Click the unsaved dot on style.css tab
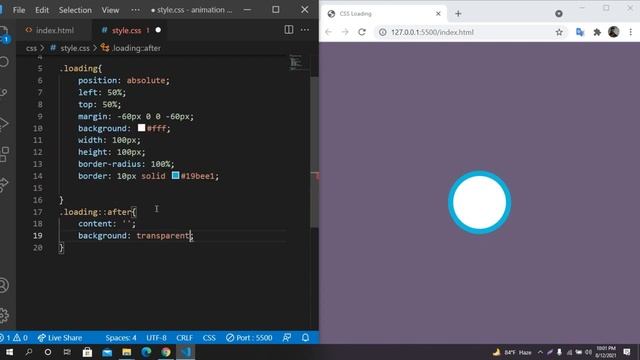640x360 pixels. [158, 30]
